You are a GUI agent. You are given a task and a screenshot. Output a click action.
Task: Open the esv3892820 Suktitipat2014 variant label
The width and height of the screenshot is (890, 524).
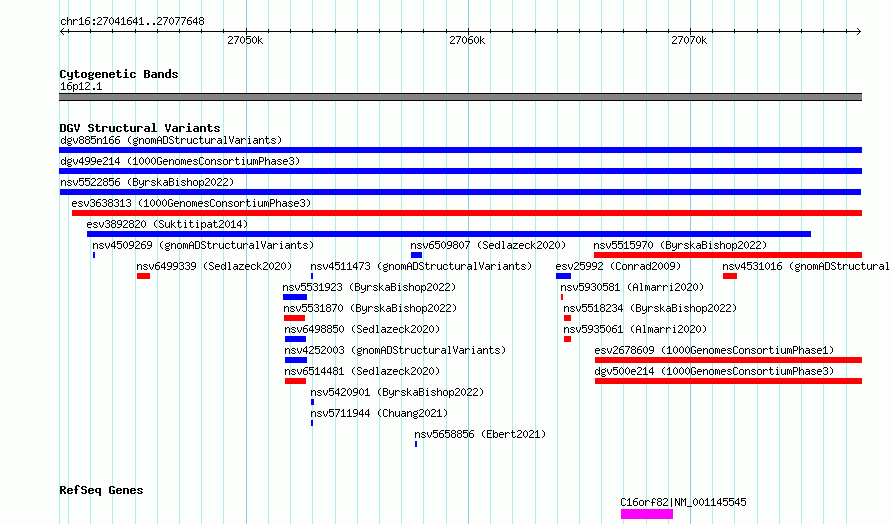pos(167,224)
